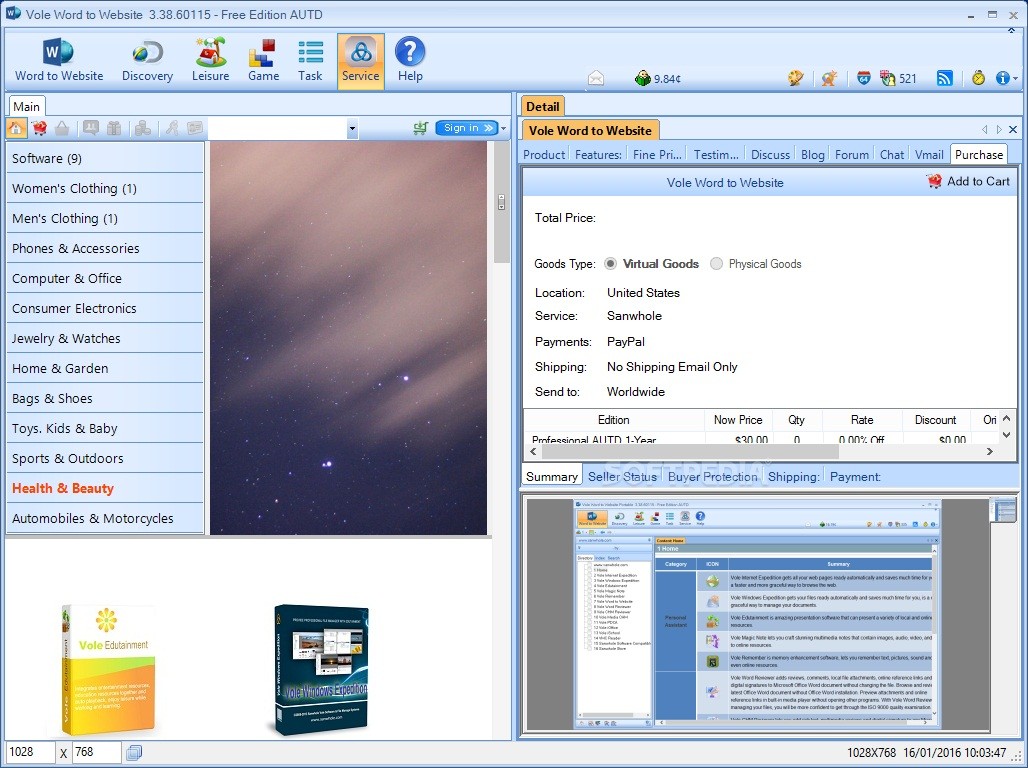
Task: Open the paint palette theme icon
Action: 795,79
